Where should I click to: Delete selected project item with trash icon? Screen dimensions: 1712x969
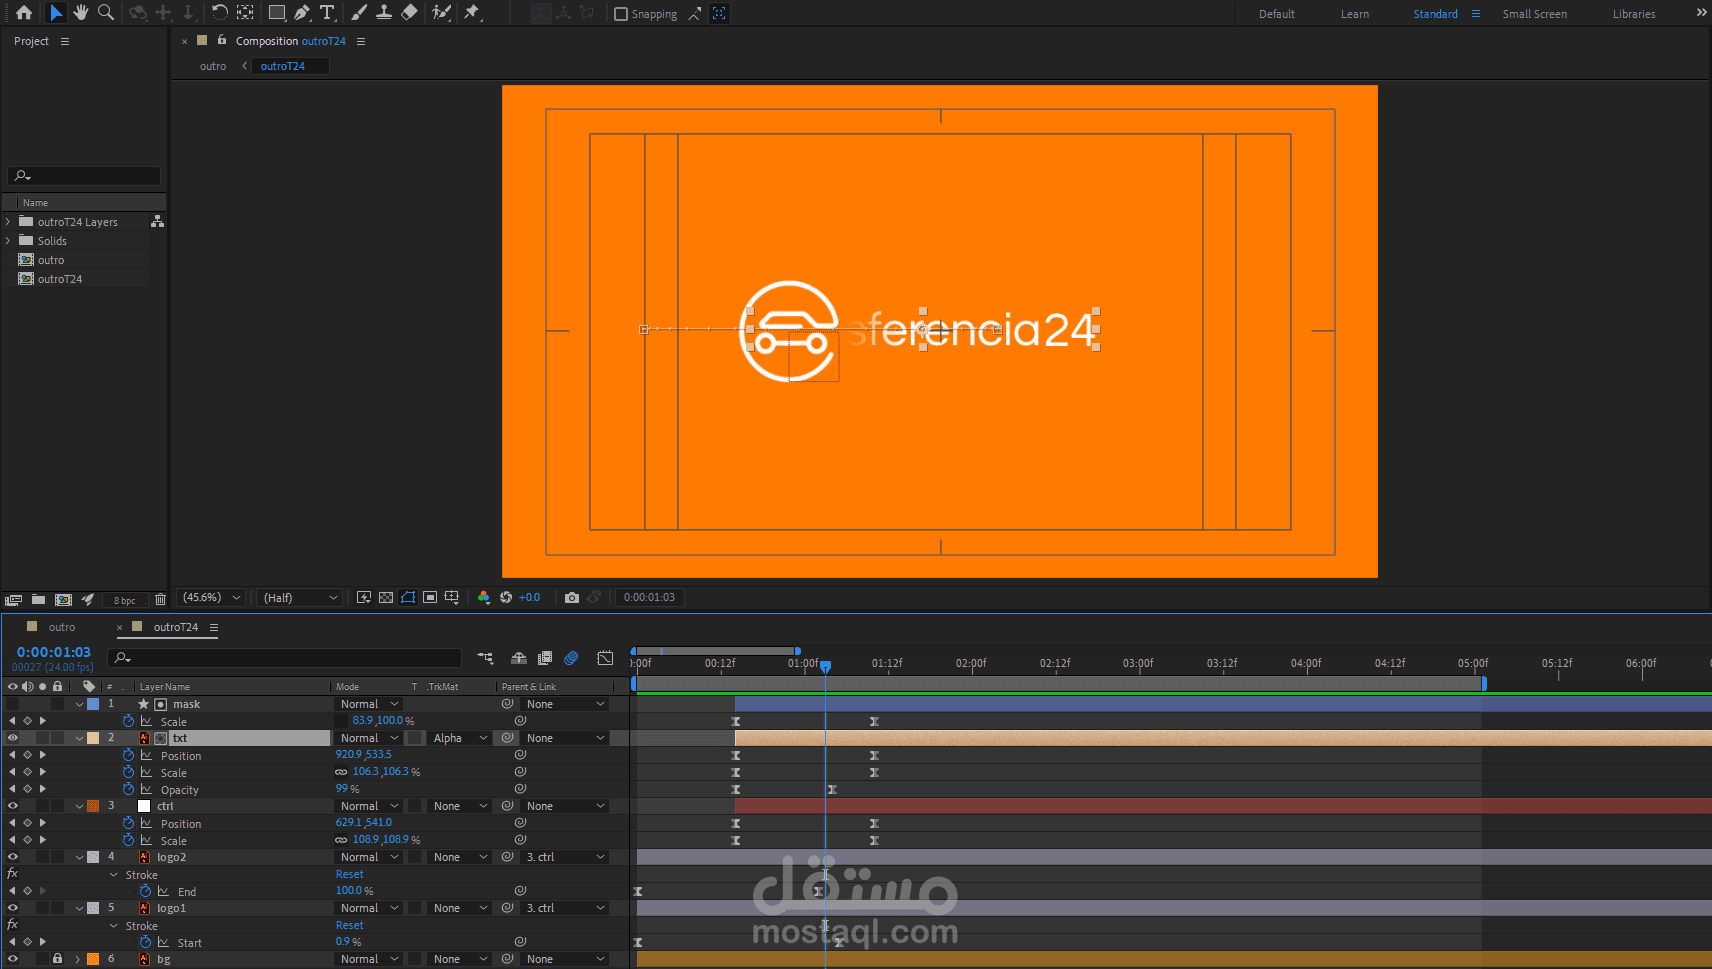coord(160,600)
